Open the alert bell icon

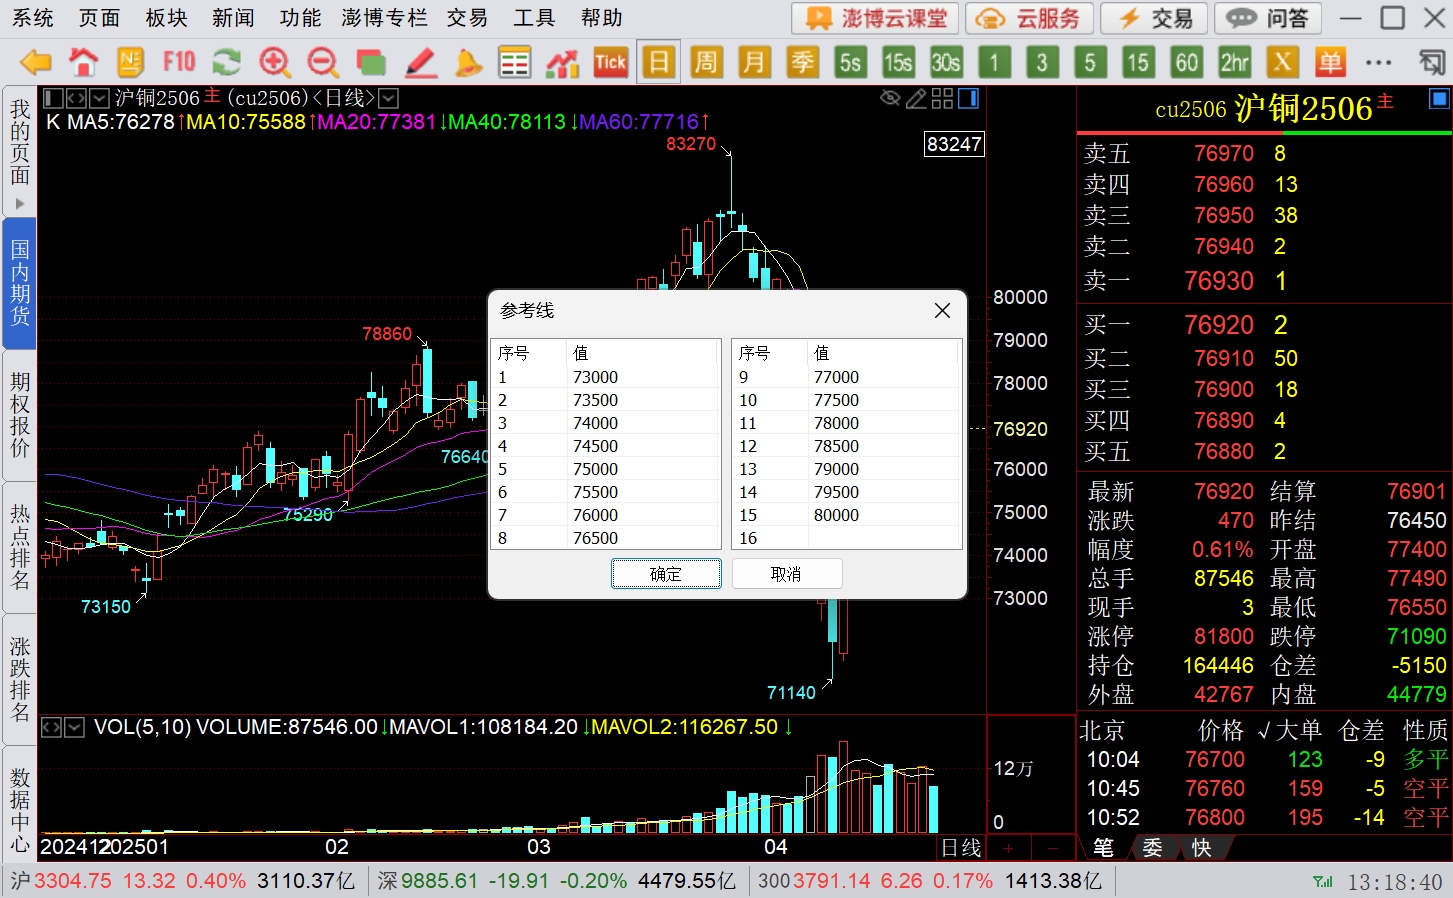[x=468, y=62]
